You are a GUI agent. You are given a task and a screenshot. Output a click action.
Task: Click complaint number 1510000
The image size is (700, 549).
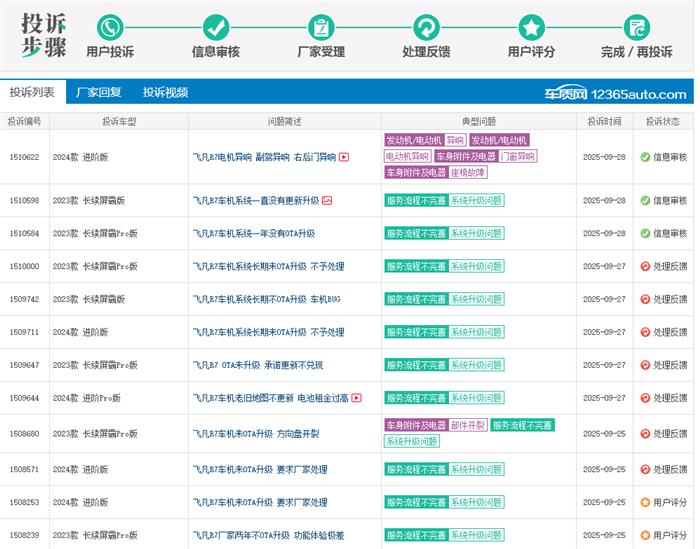[24, 267]
